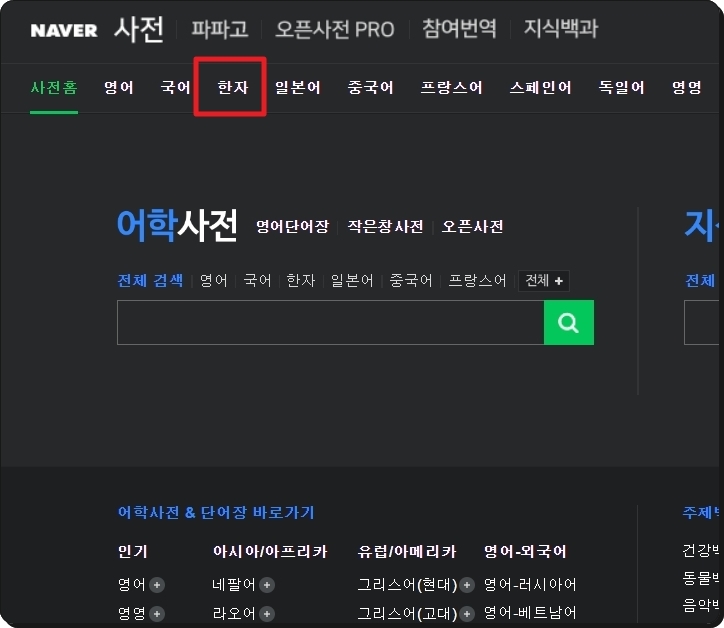724x628 pixels.
Task: Choose 전체 검색 search filter
Action: coord(150,280)
